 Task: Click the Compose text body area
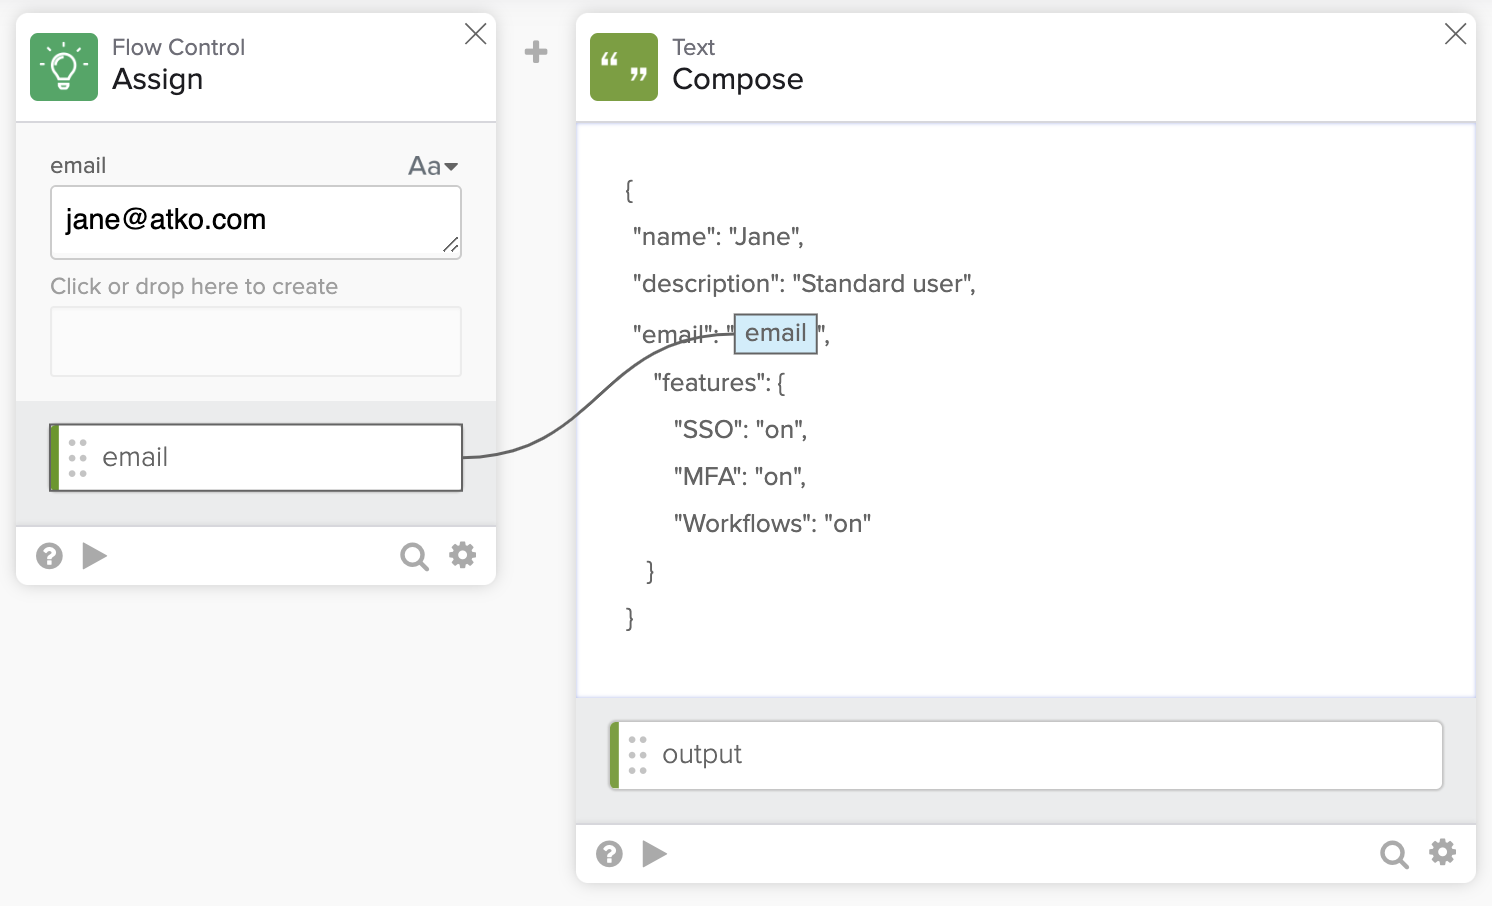[1100, 450]
